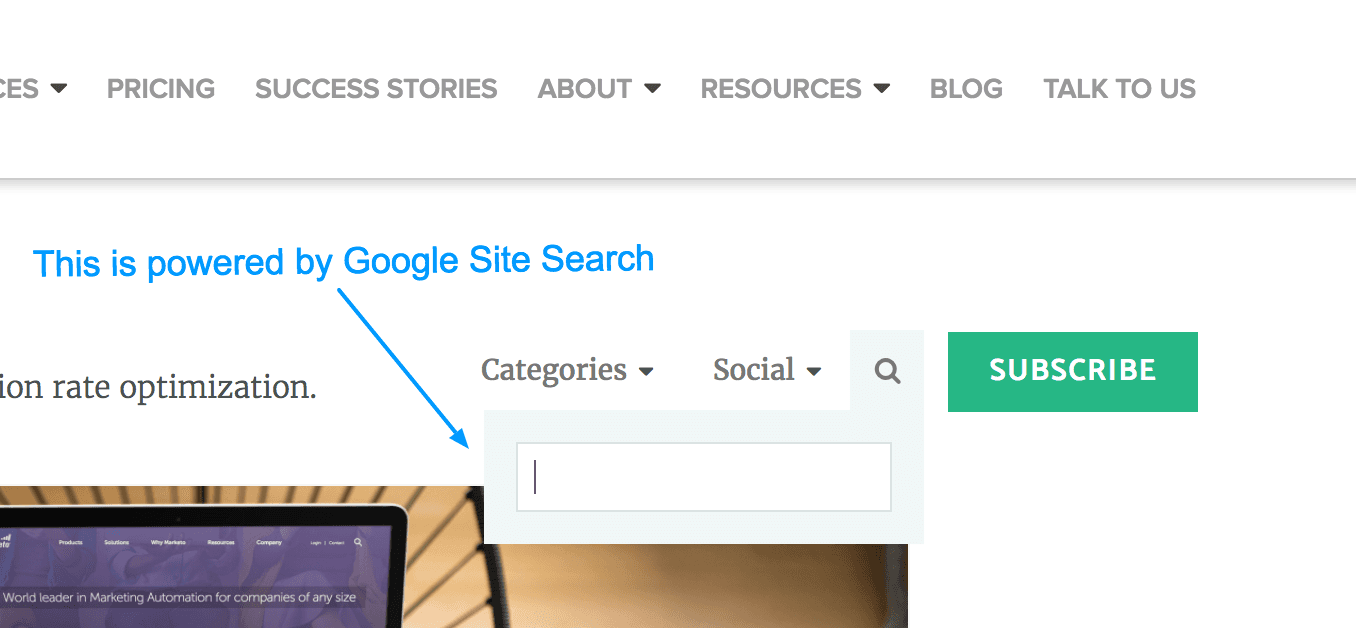Click the Marketo logo in the laptop image
Viewport: 1356px width, 628px height.
pos(5,542)
